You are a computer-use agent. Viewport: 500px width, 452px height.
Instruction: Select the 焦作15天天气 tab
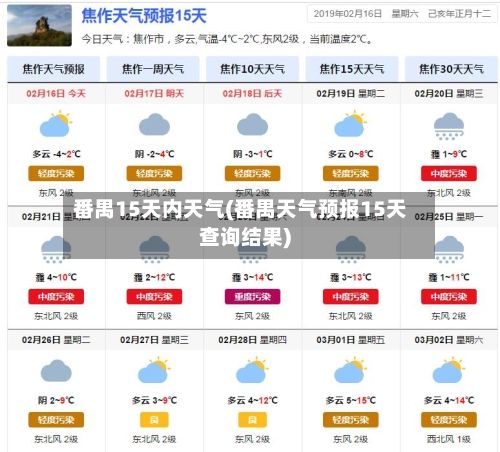tap(352, 69)
